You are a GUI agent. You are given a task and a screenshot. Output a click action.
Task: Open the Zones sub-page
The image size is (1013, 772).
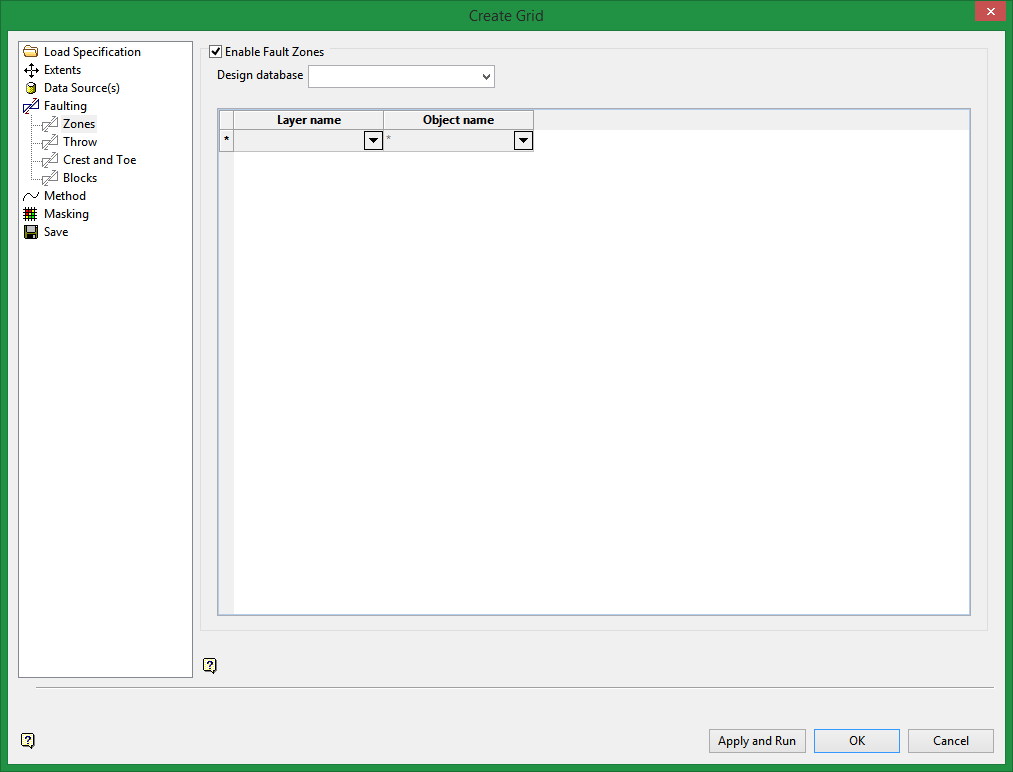pyautogui.click(x=79, y=124)
